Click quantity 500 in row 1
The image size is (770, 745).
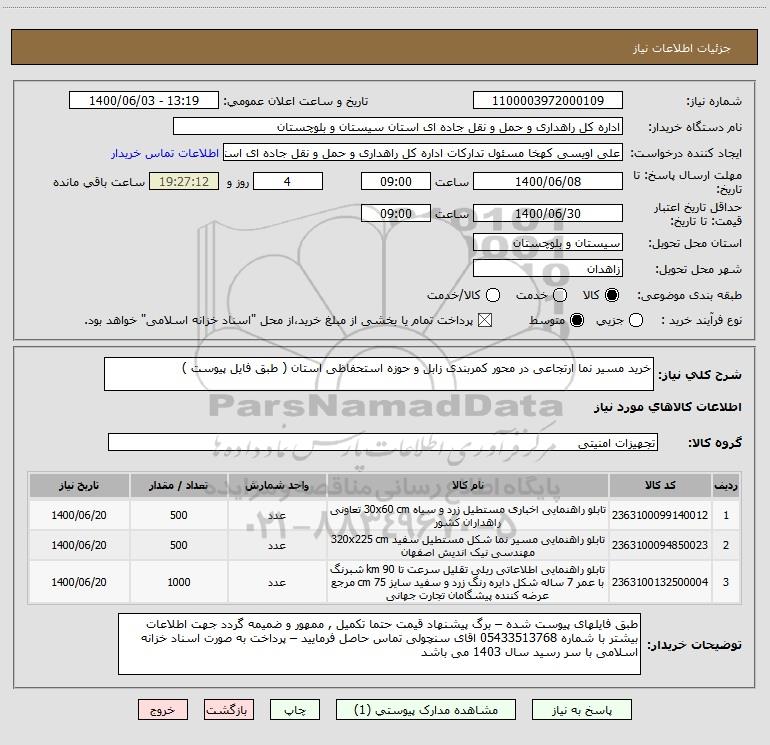pyautogui.click(x=179, y=515)
